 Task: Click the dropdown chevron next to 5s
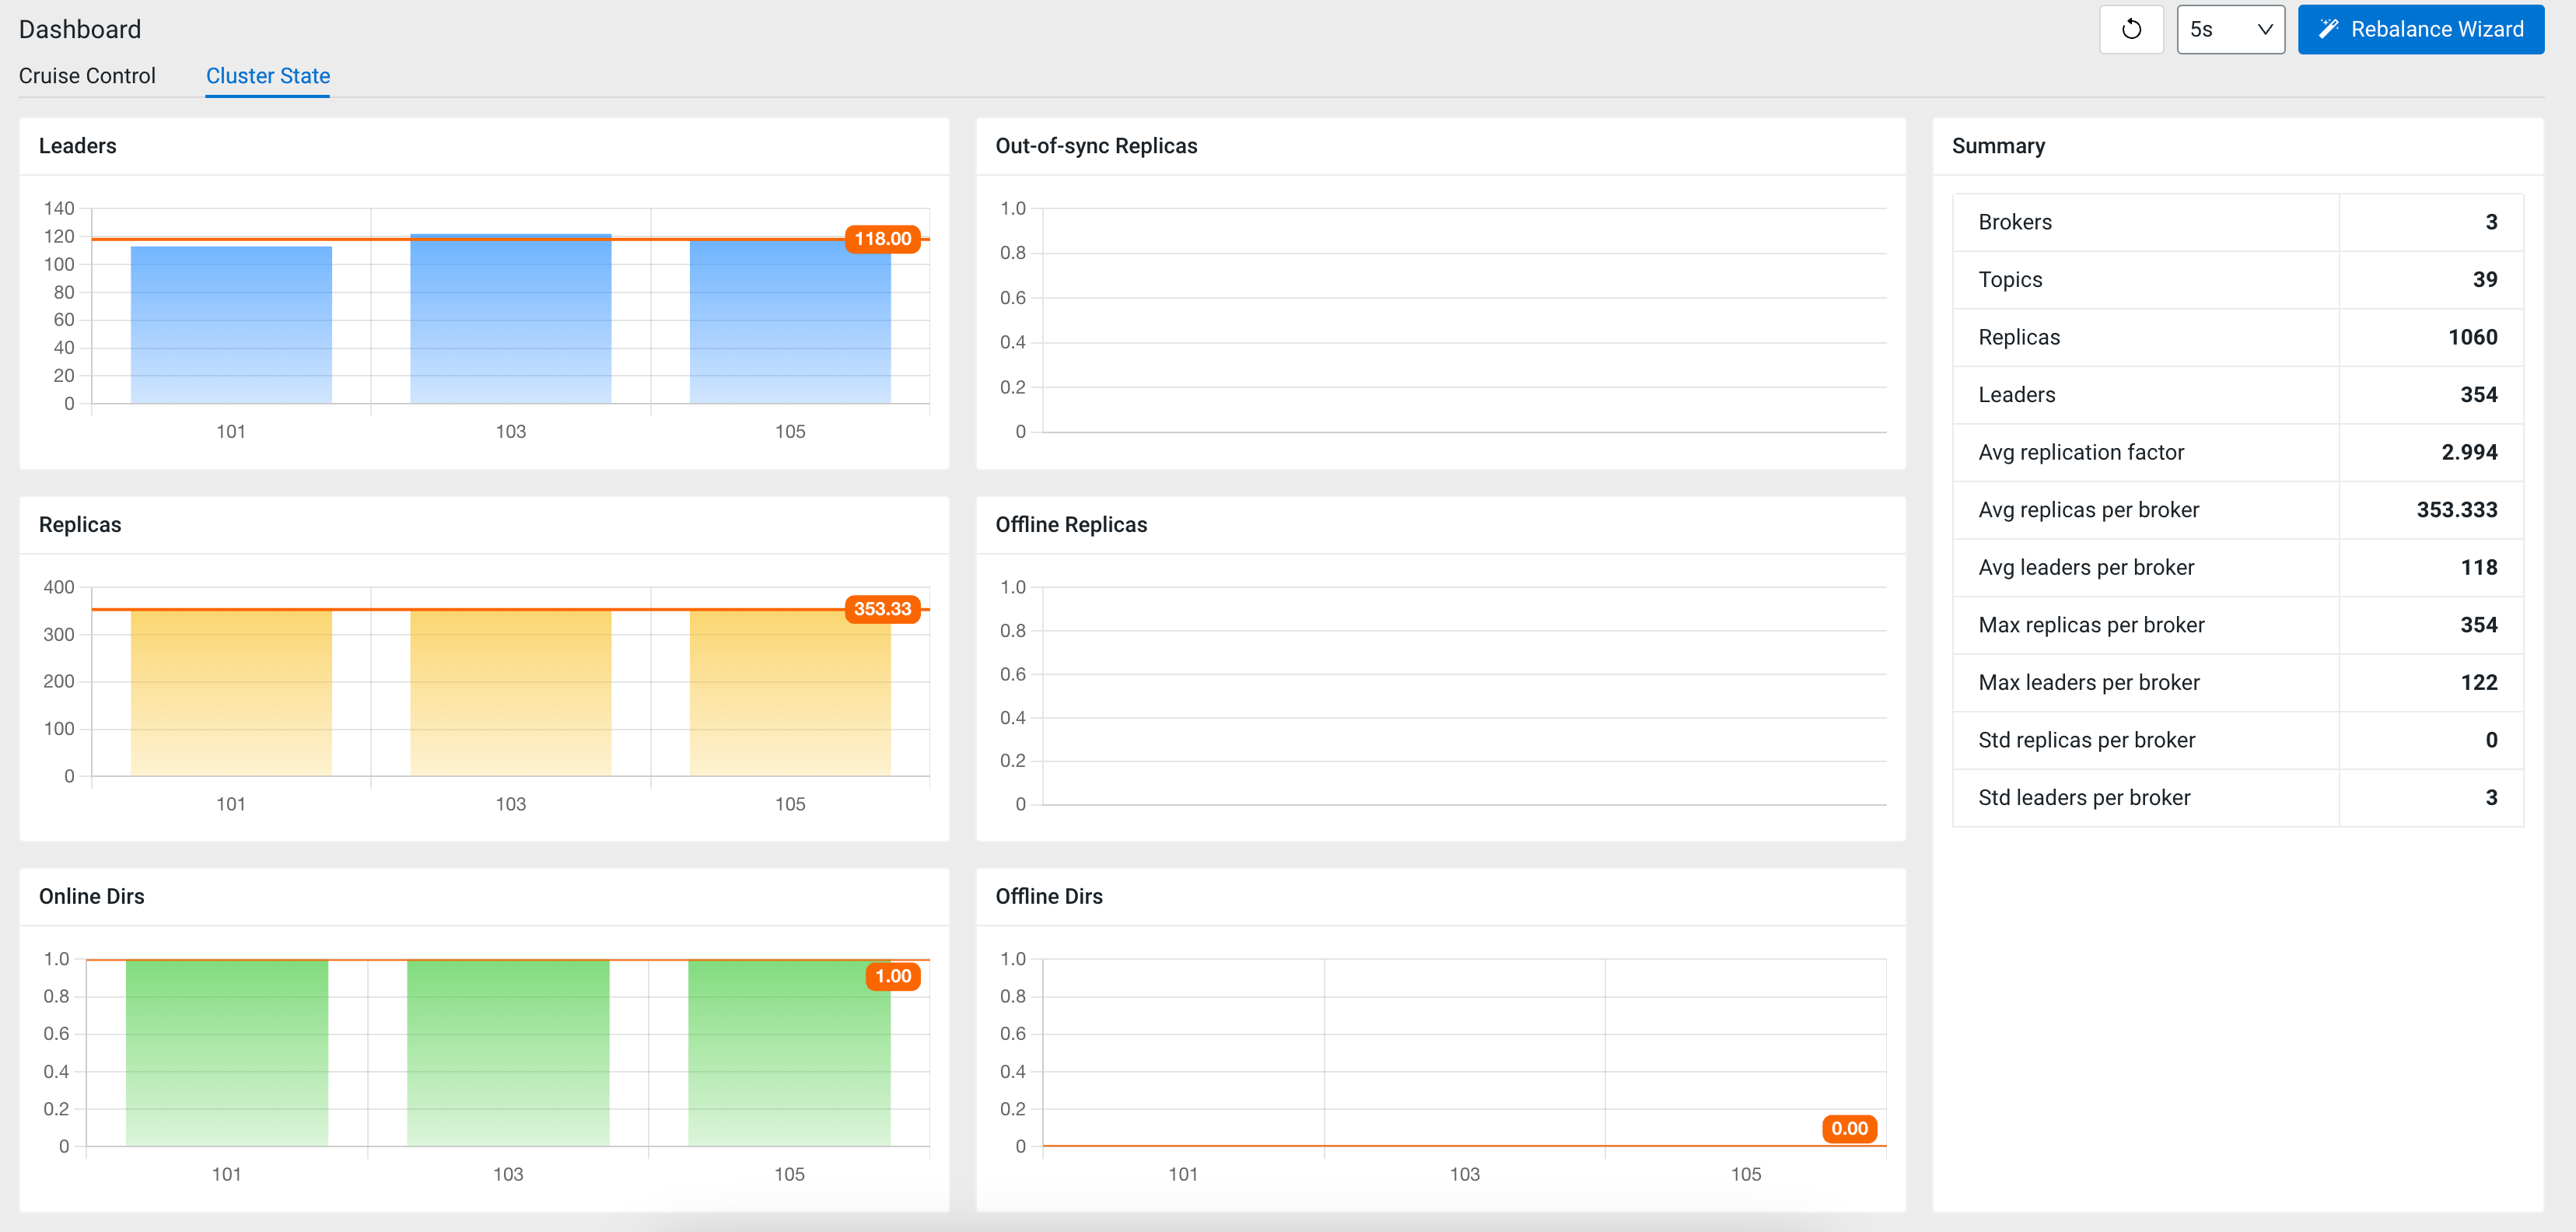[2265, 29]
